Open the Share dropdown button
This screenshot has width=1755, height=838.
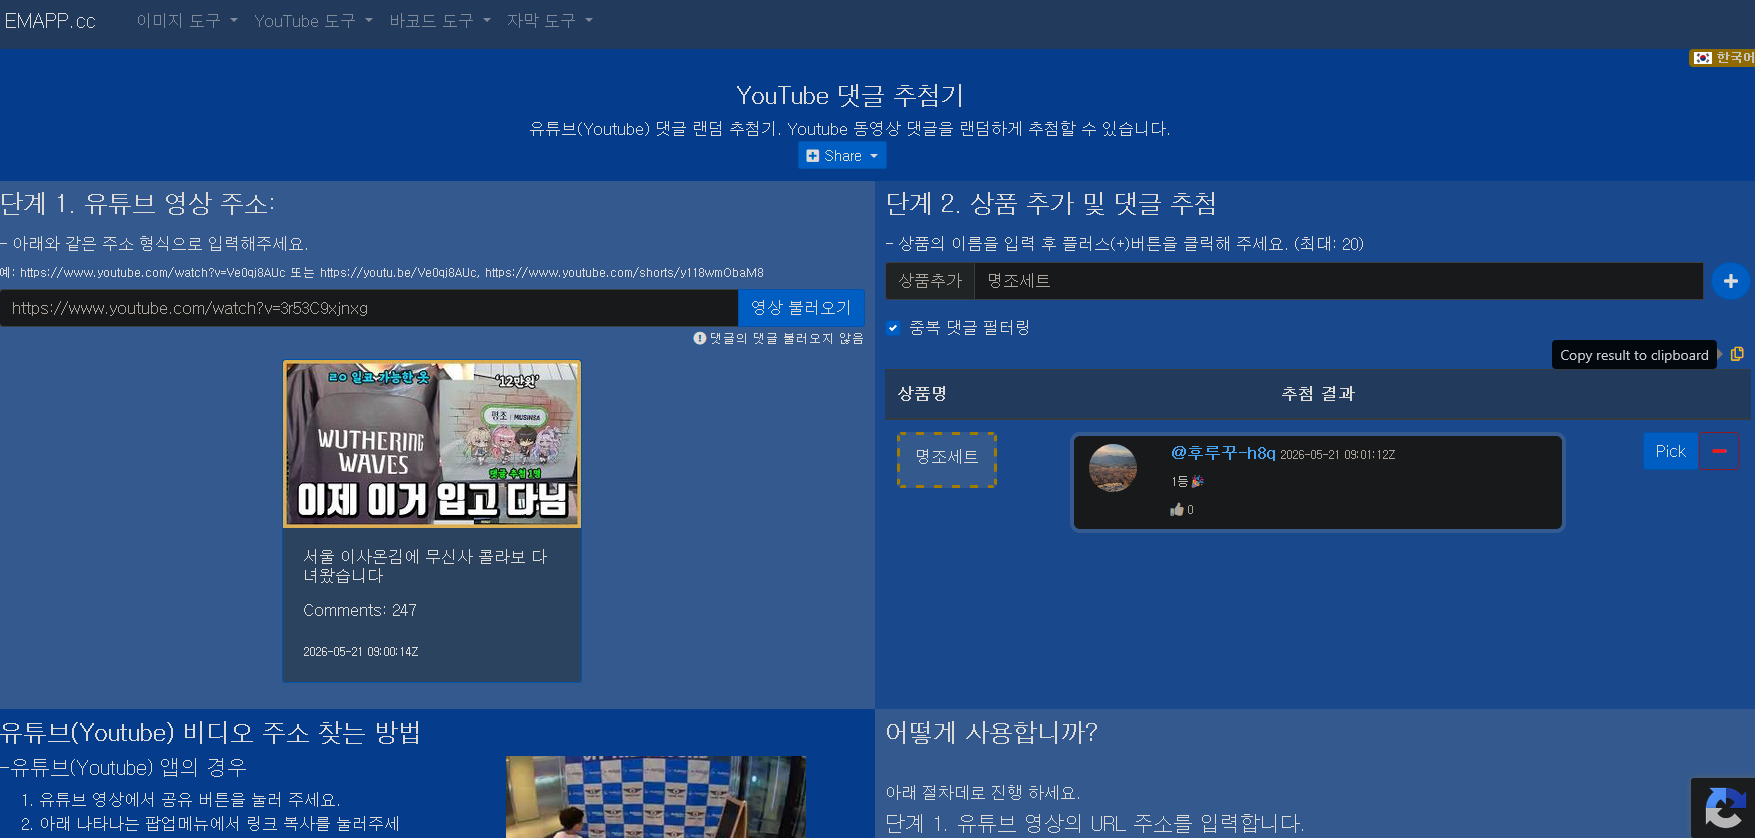tap(842, 156)
